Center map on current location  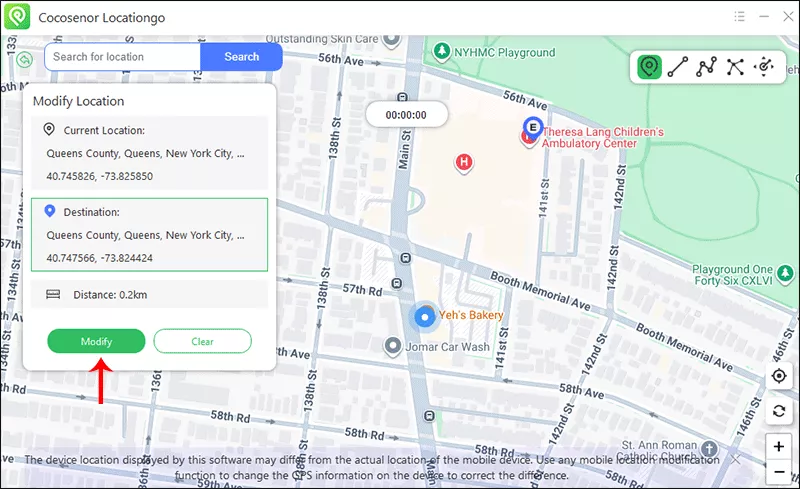[779, 376]
